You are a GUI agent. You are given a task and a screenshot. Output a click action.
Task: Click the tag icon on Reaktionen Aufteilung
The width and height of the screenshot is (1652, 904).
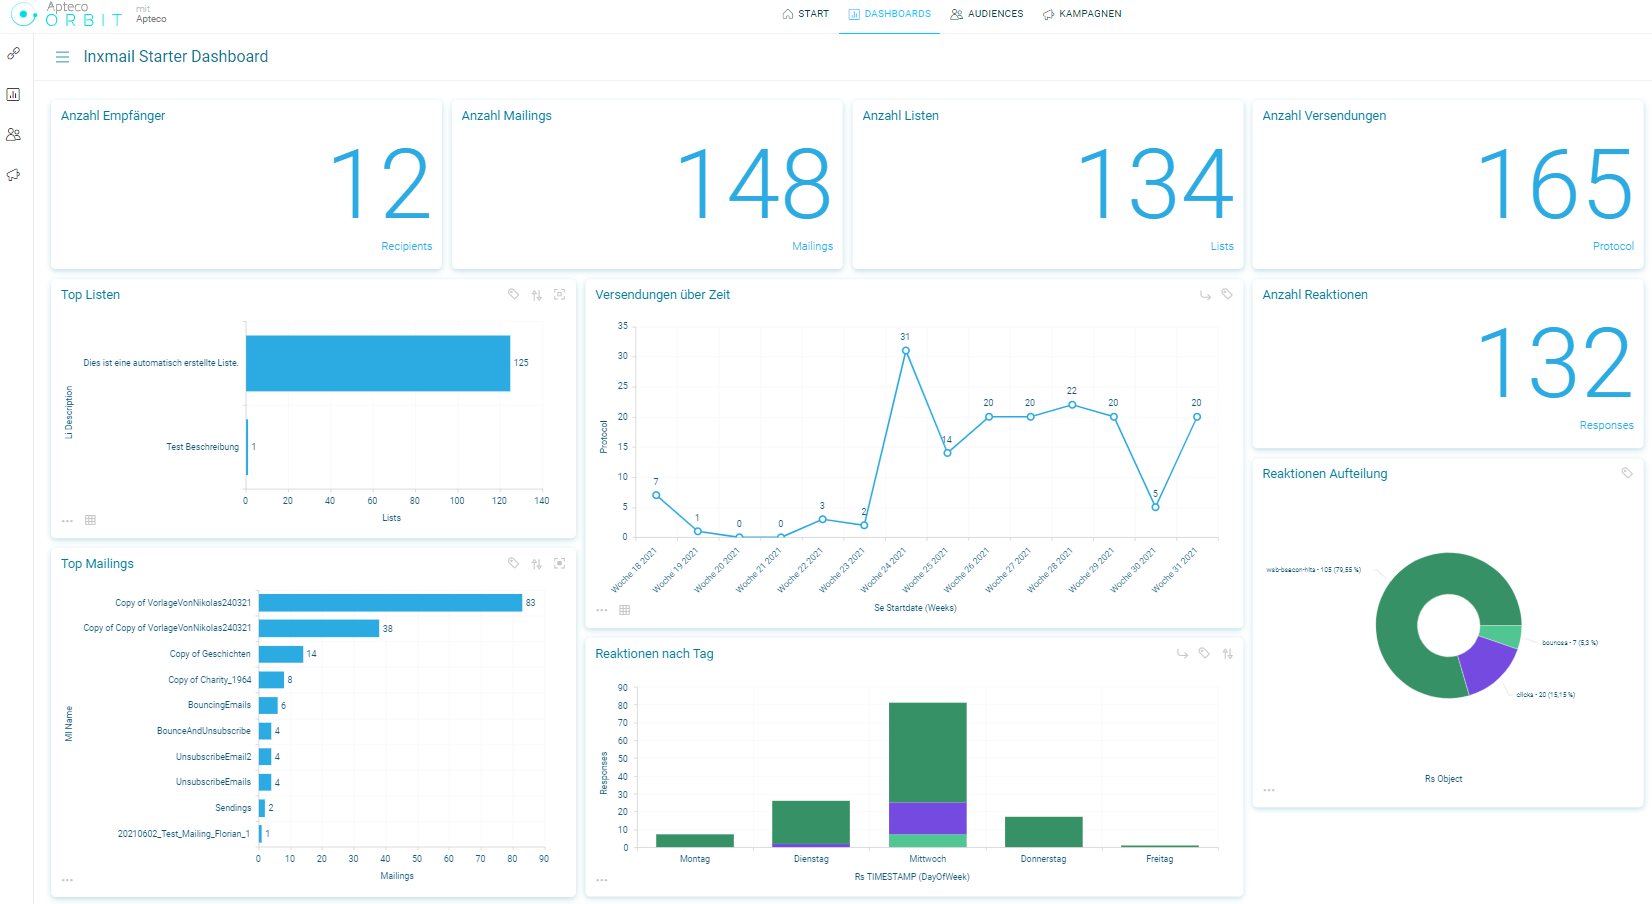[x=1627, y=473]
